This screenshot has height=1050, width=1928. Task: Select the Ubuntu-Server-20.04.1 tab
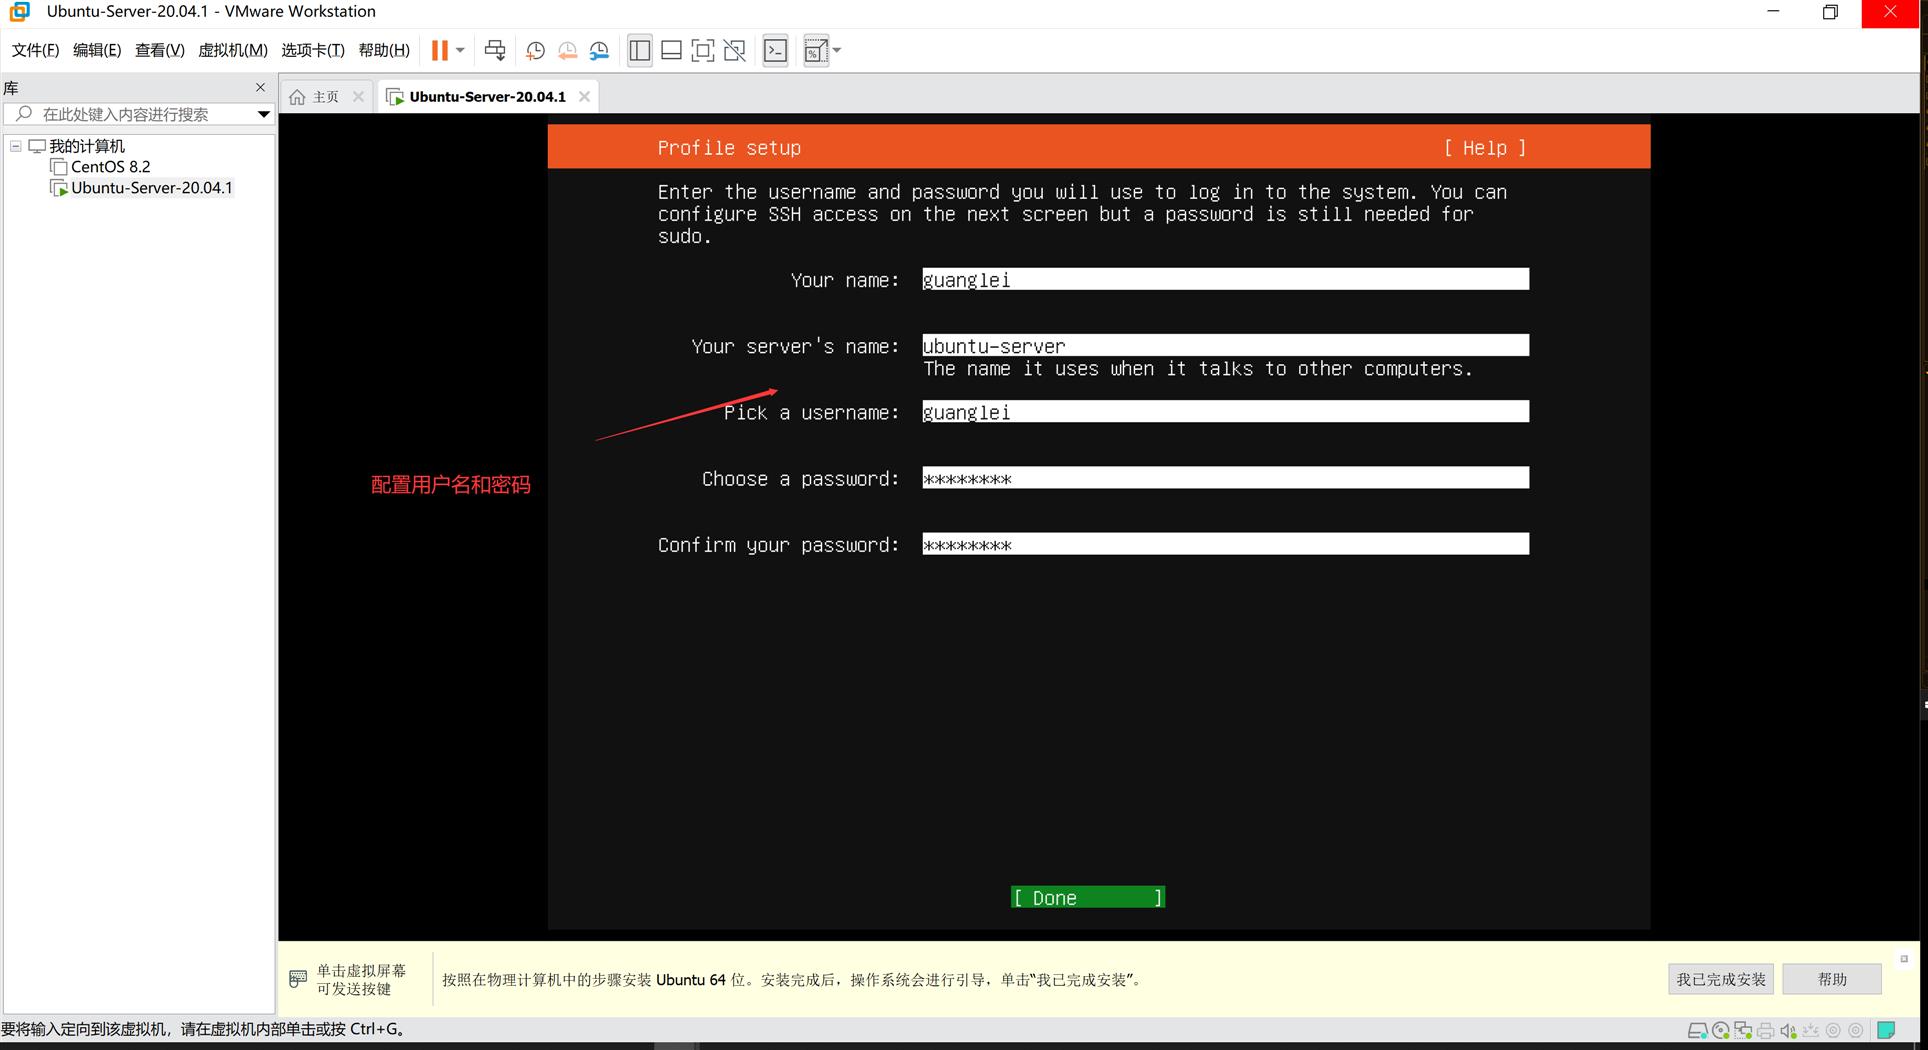tap(487, 96)
